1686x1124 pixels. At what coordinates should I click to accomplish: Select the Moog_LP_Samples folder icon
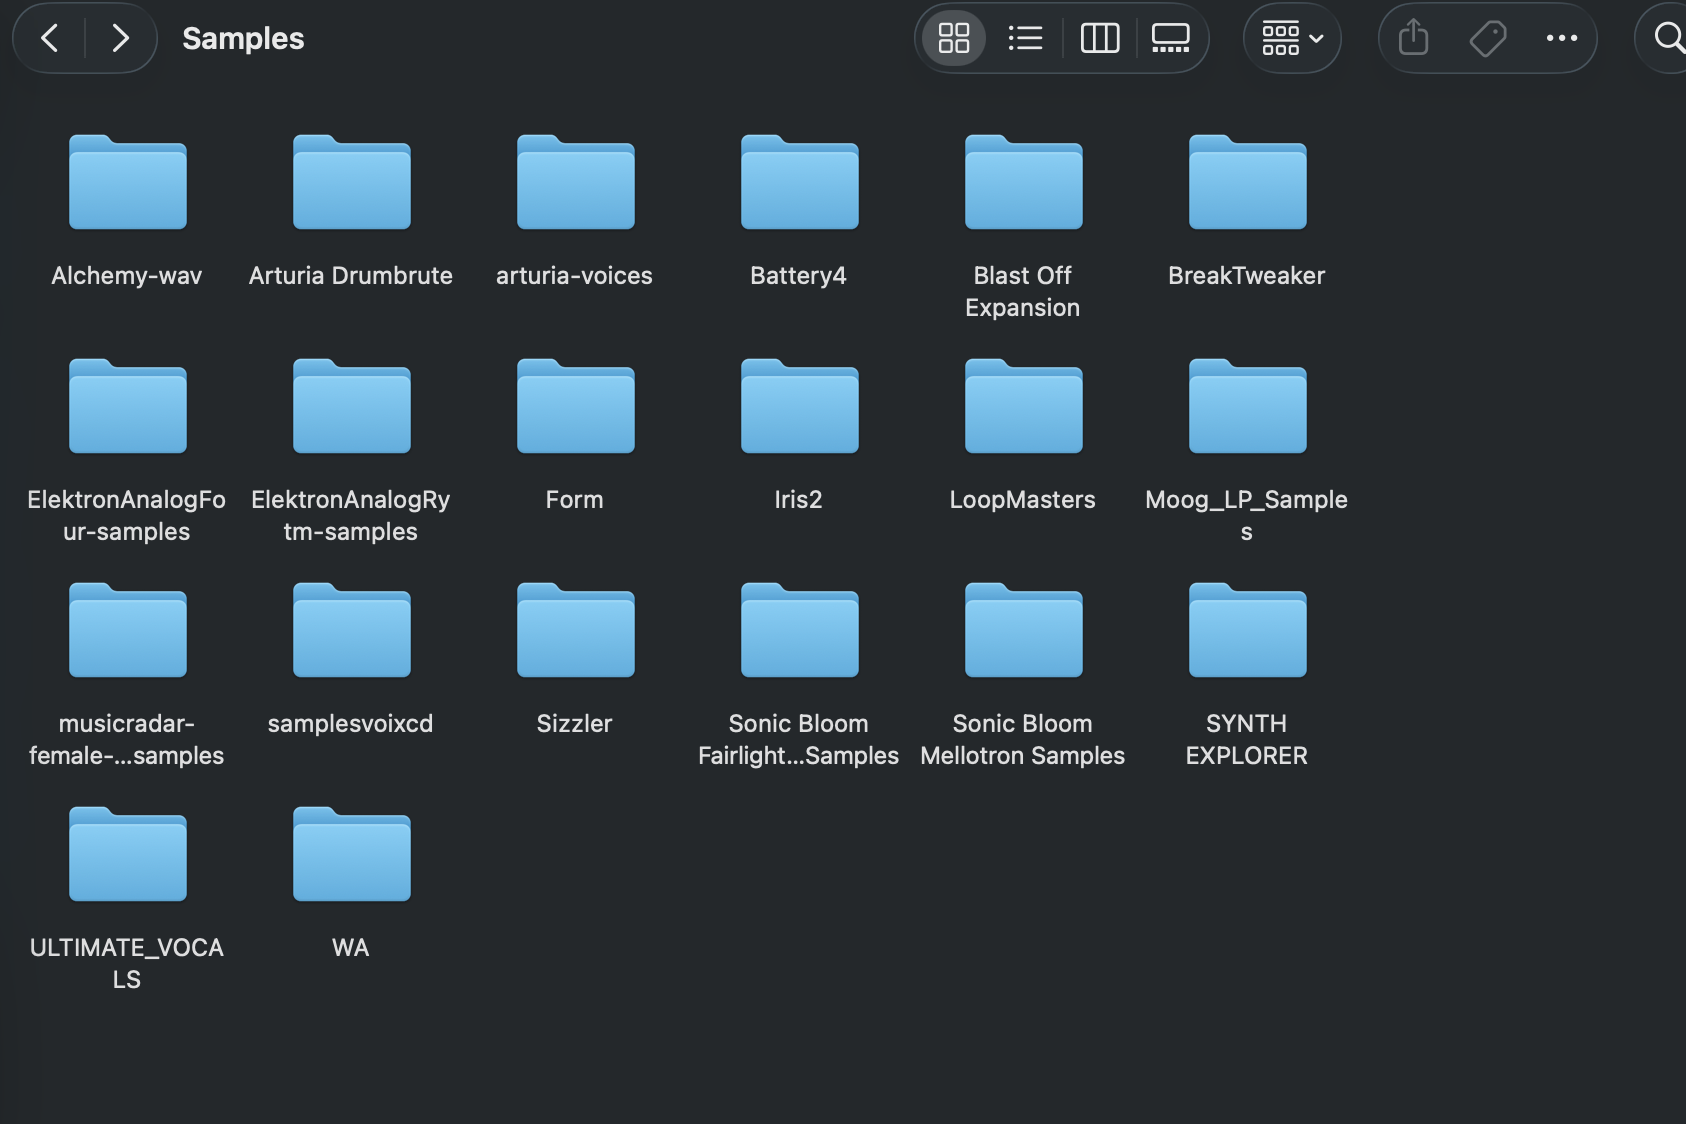[1248, 406]
